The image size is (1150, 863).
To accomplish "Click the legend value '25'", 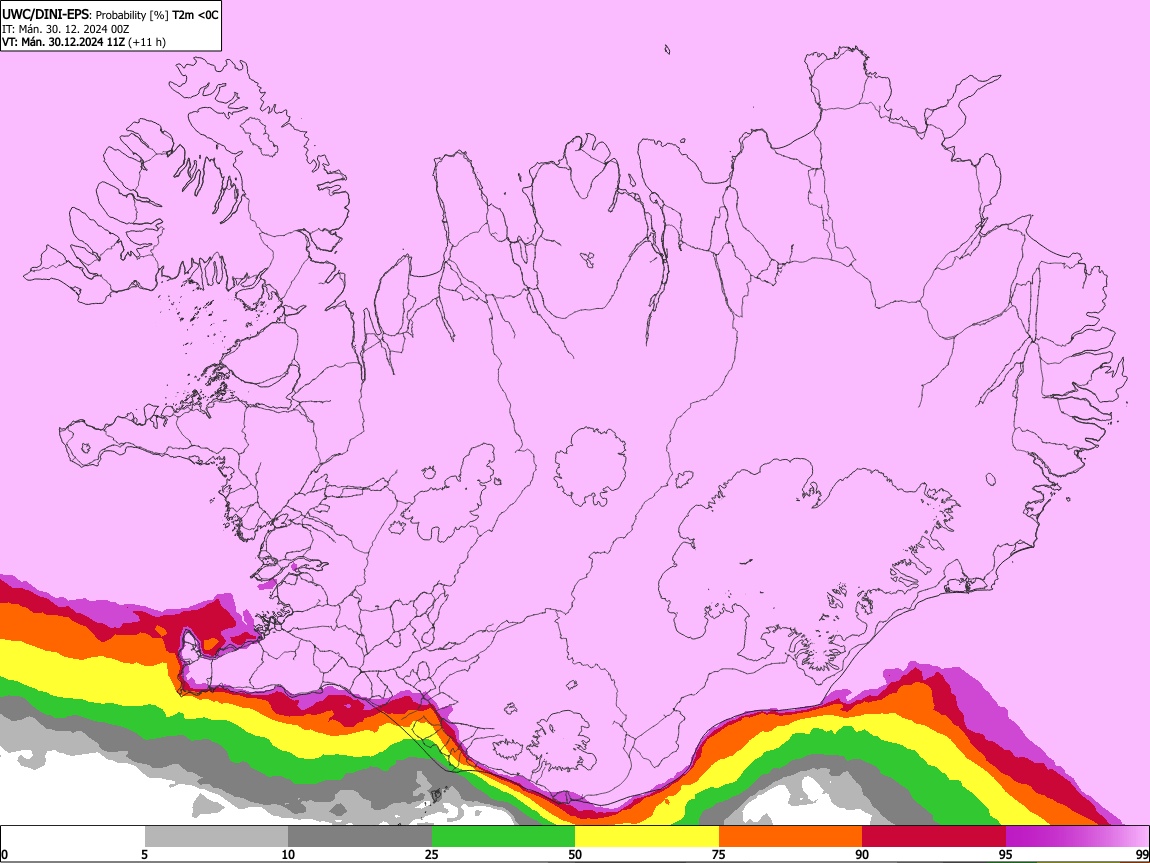I will 432,854.
